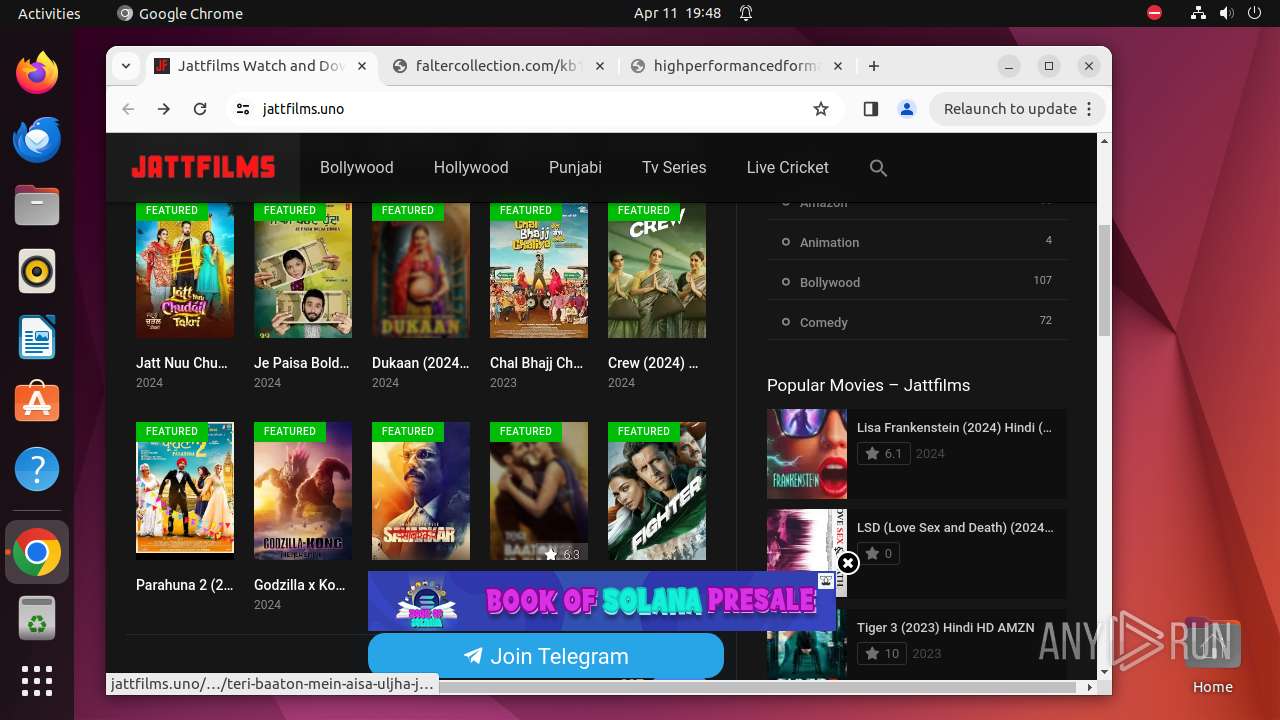Go back using the back arrow
1280x720 pixels.
click(x=128, y=109)
